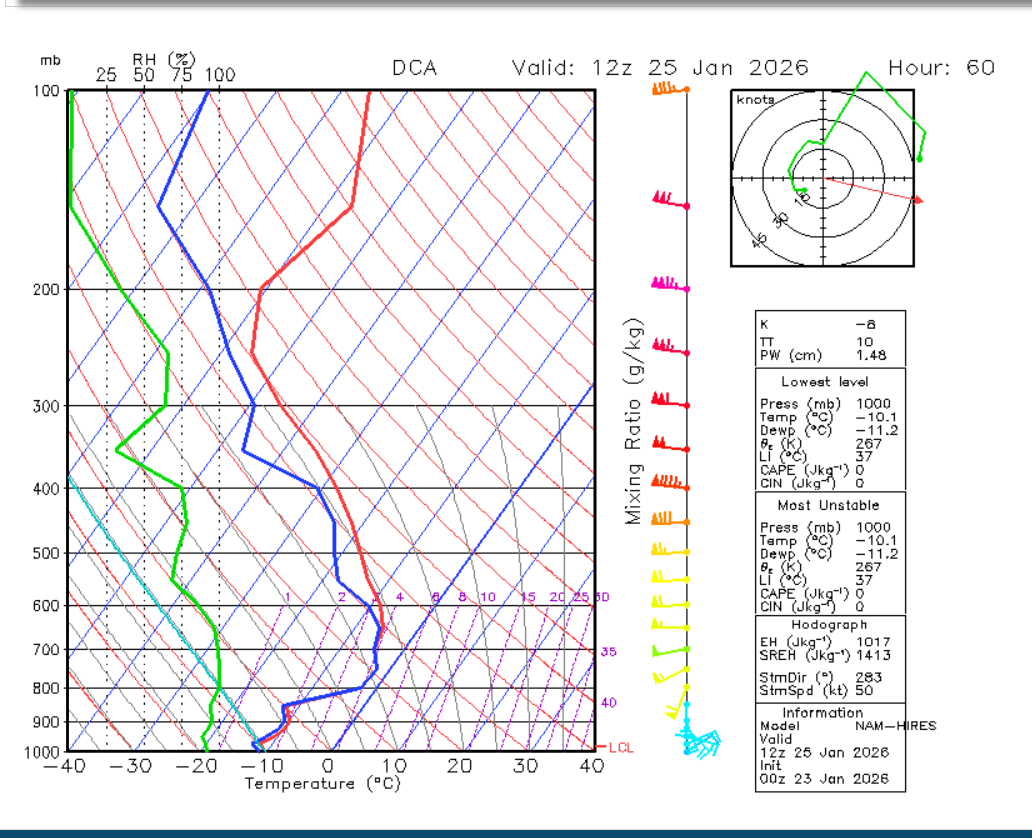Click the DCA station title

(x=414, y=68)
